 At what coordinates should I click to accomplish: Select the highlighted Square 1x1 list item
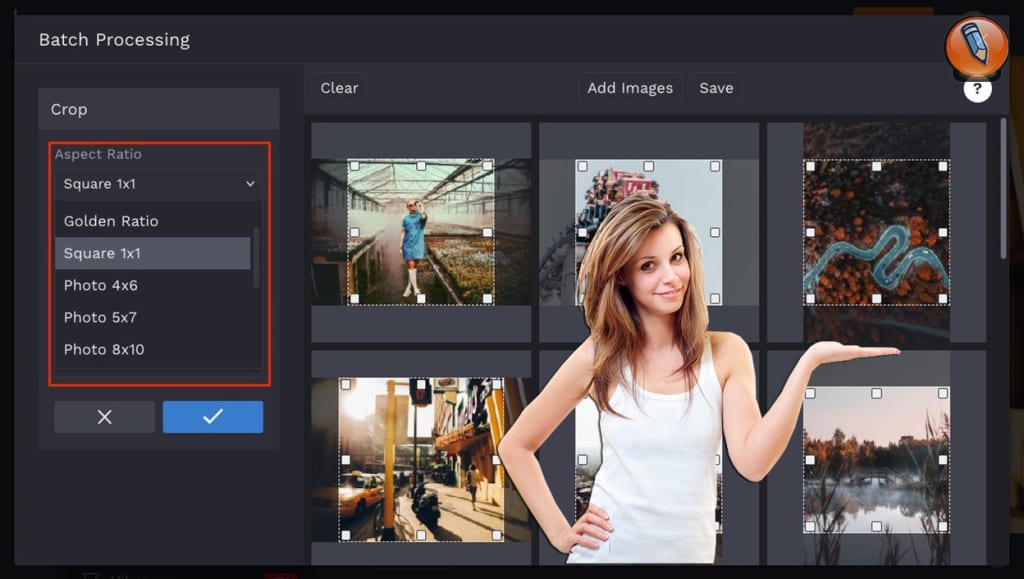[153, 253]
